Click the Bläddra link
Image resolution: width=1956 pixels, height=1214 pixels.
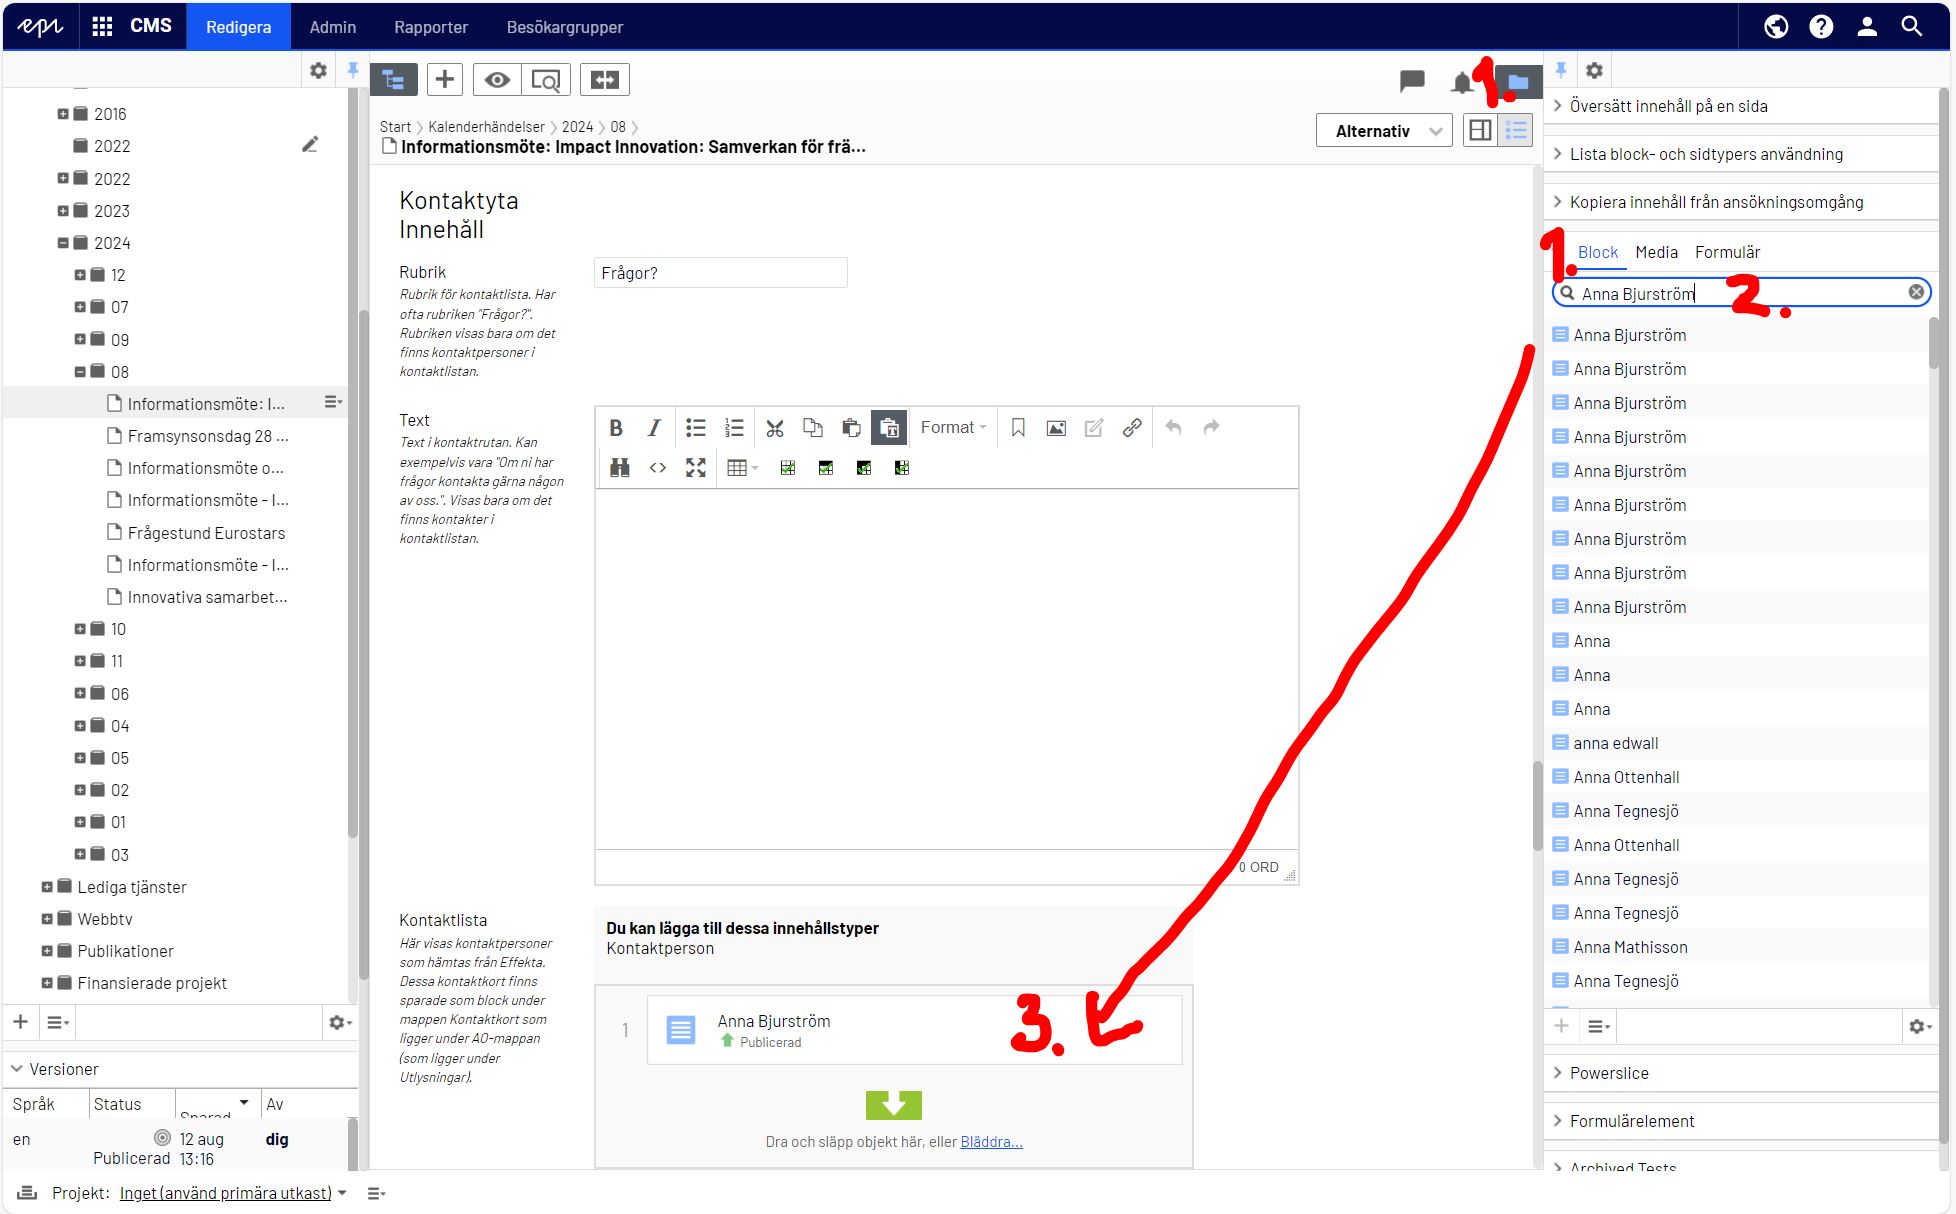point(991,1142)
